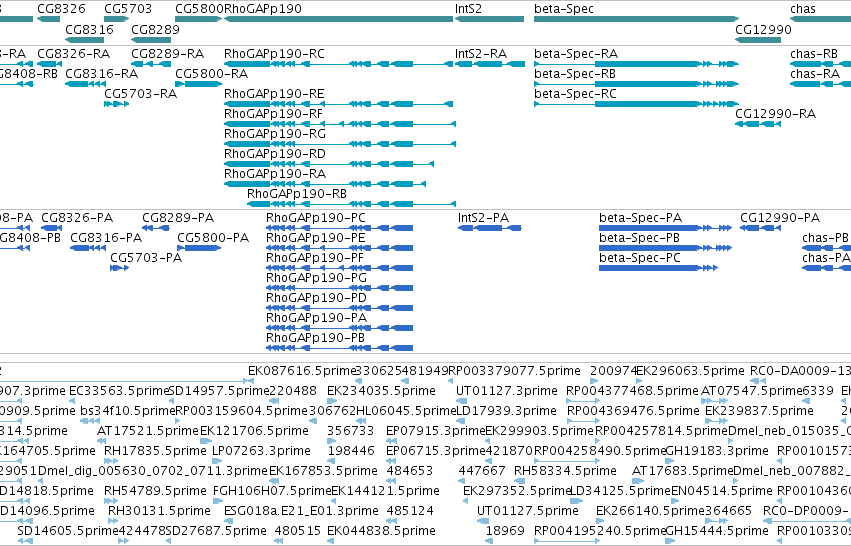Image resolution: width=851 pixels, height=546 pixels.
Task: Open transcript beta-Spec-RA
Action: (x=576, y=54)
